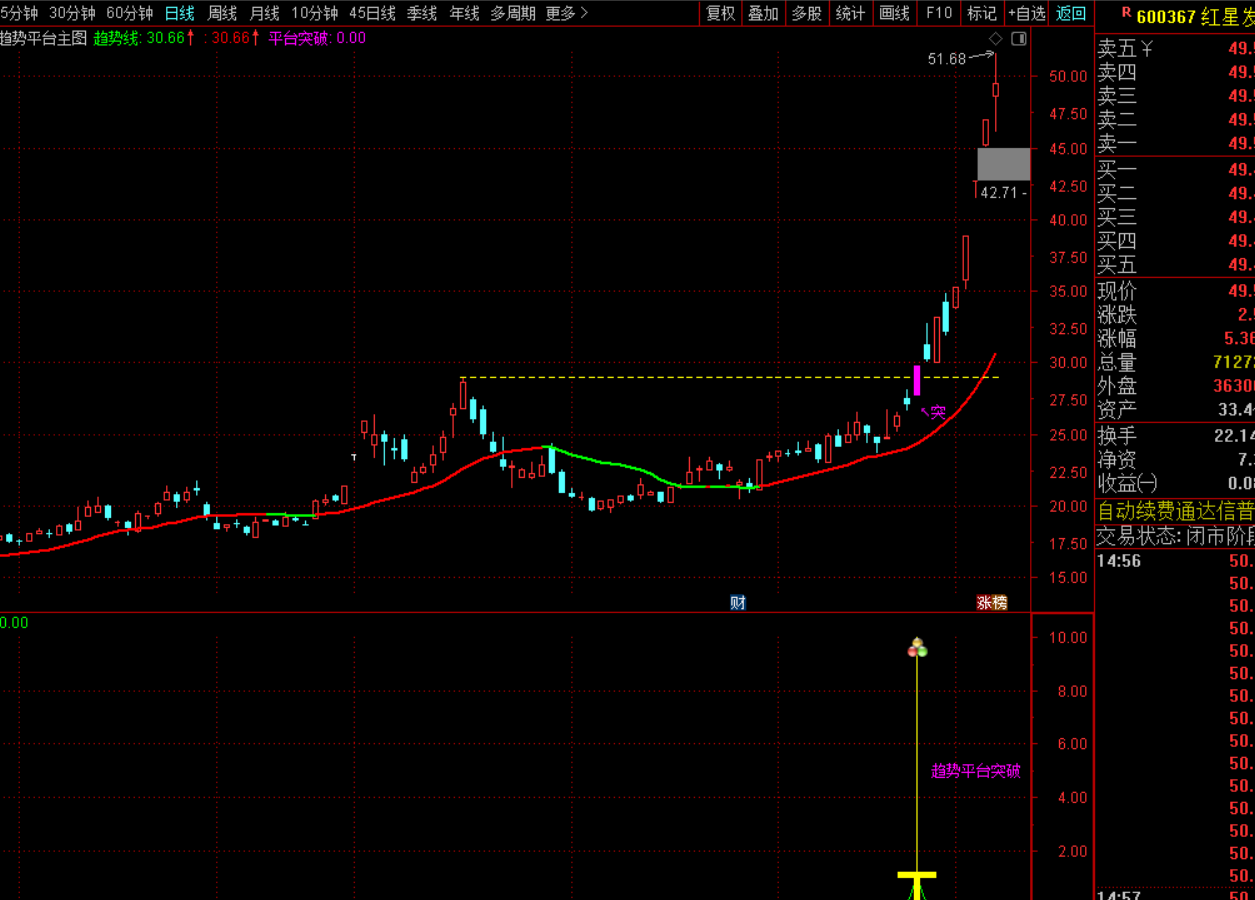Screen dimensions: 1255x900
Task: Switch to the 日线 daily period
Action: tap(179, 13)
